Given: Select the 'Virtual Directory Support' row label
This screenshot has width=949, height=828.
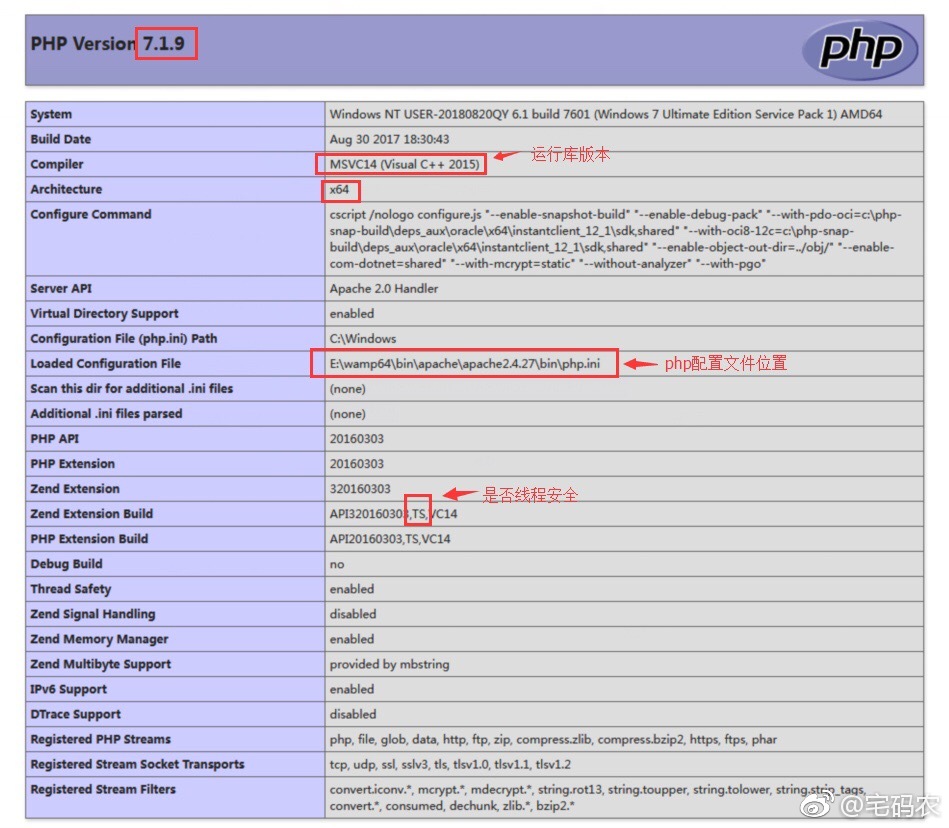Looking at the screenshot, I should 104,314.
